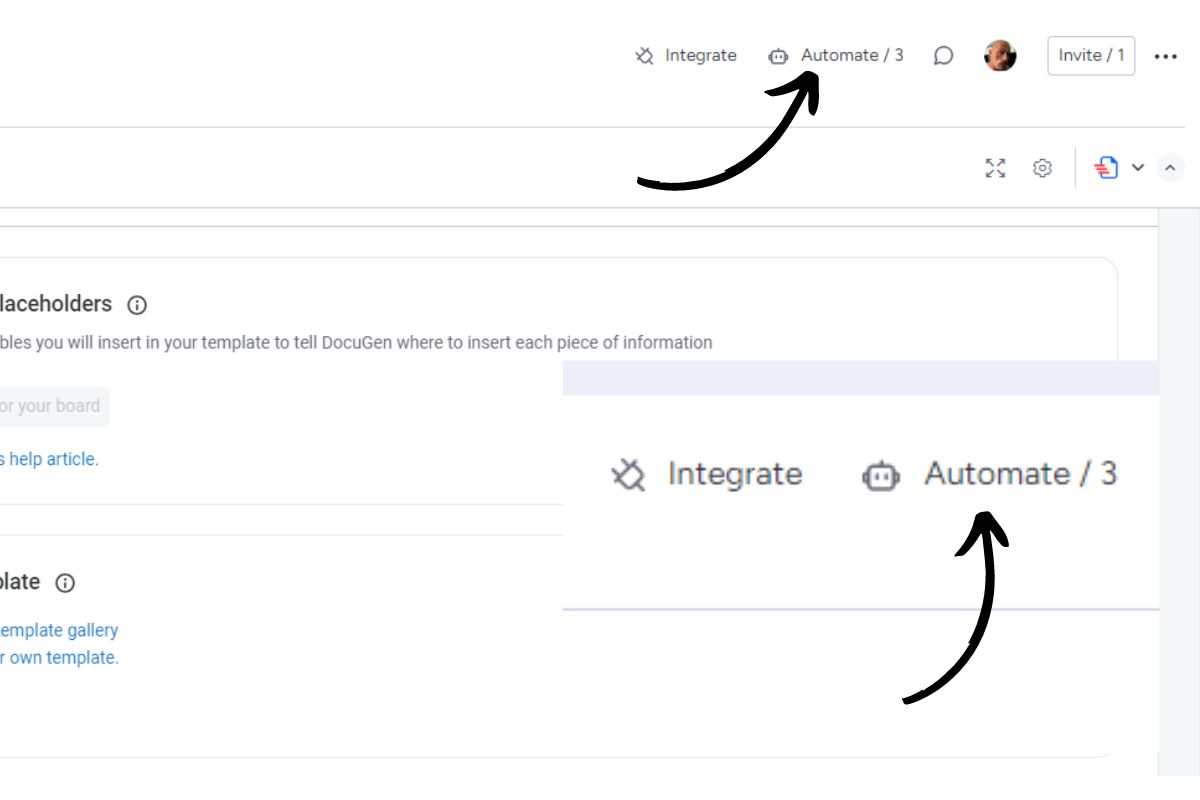Viewport: 1200px width, 800px height.
Task: Open the Automate center with robot icon
Action: click(x=778, y=55)
